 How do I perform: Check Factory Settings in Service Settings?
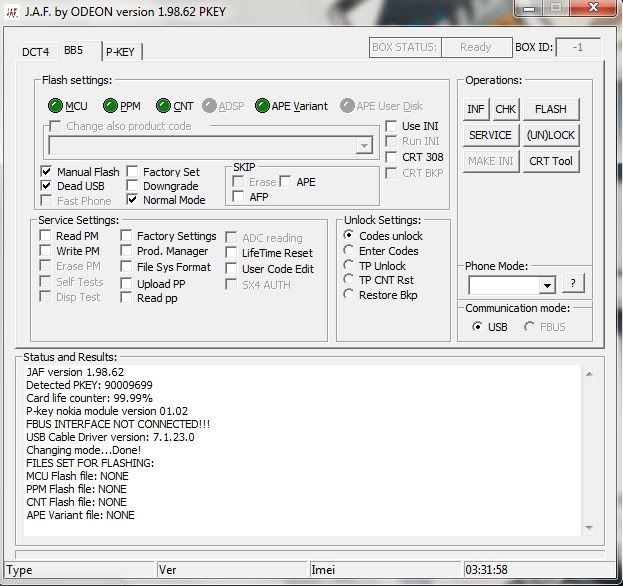(x=126, y=236)
